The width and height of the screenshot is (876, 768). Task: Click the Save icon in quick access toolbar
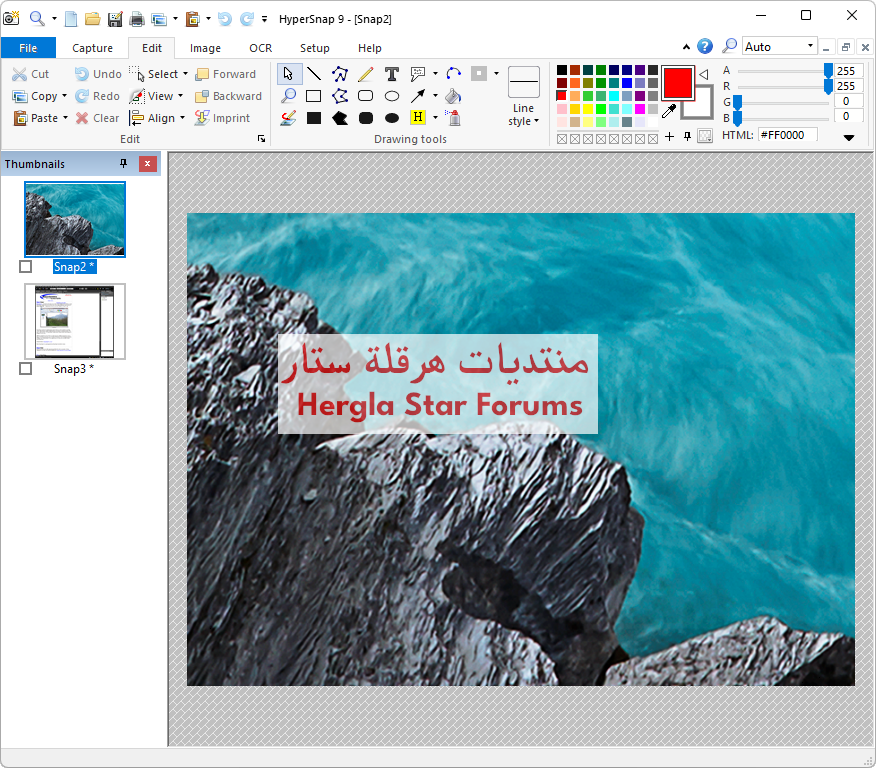[x=115, y=19]
